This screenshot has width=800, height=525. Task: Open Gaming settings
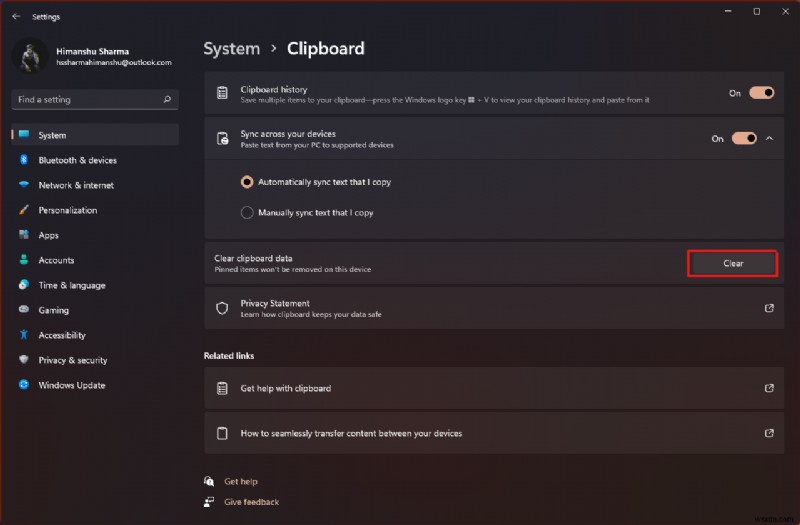tap(53, 310)
